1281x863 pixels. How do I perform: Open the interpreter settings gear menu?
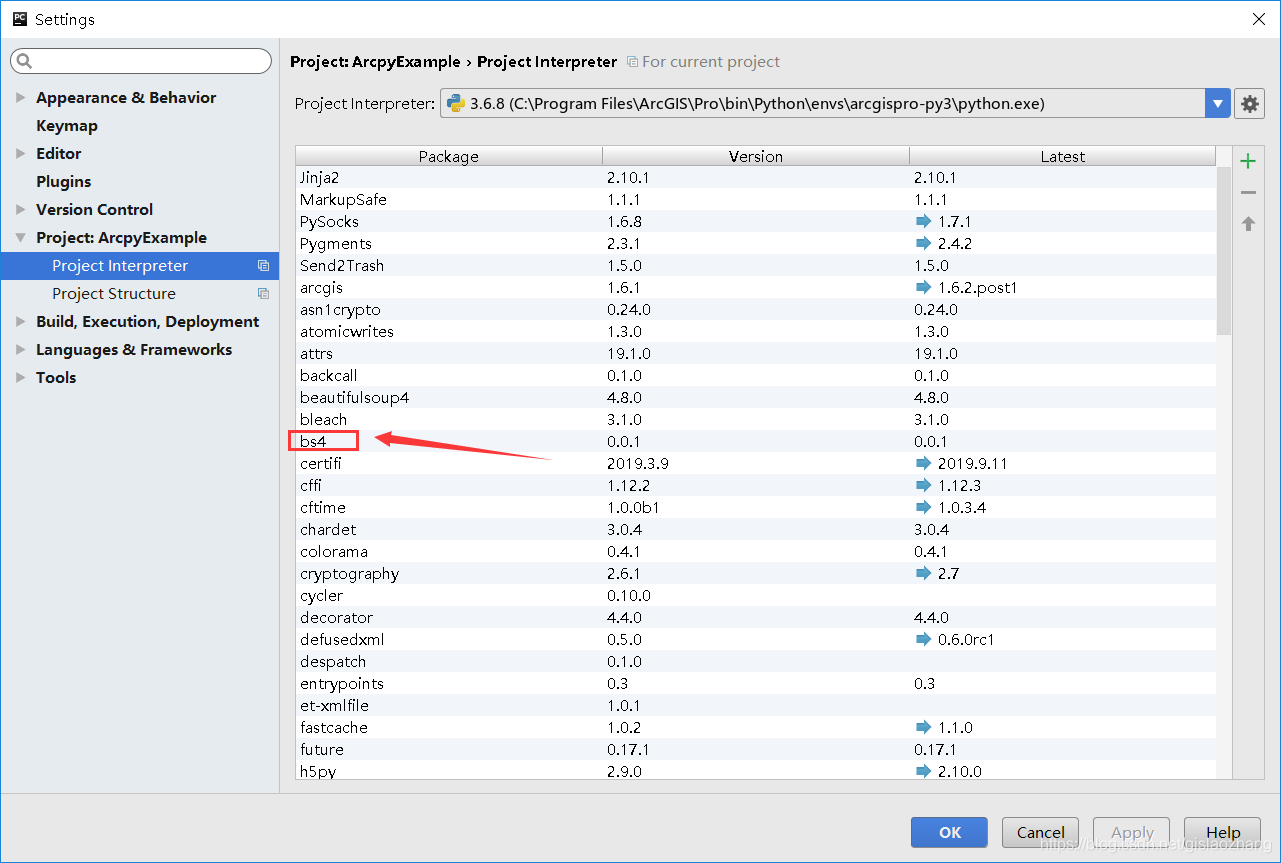(x=1249, y=103)
